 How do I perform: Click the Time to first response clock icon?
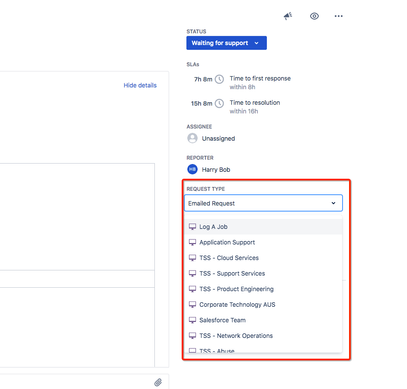[x=219, y=79]
